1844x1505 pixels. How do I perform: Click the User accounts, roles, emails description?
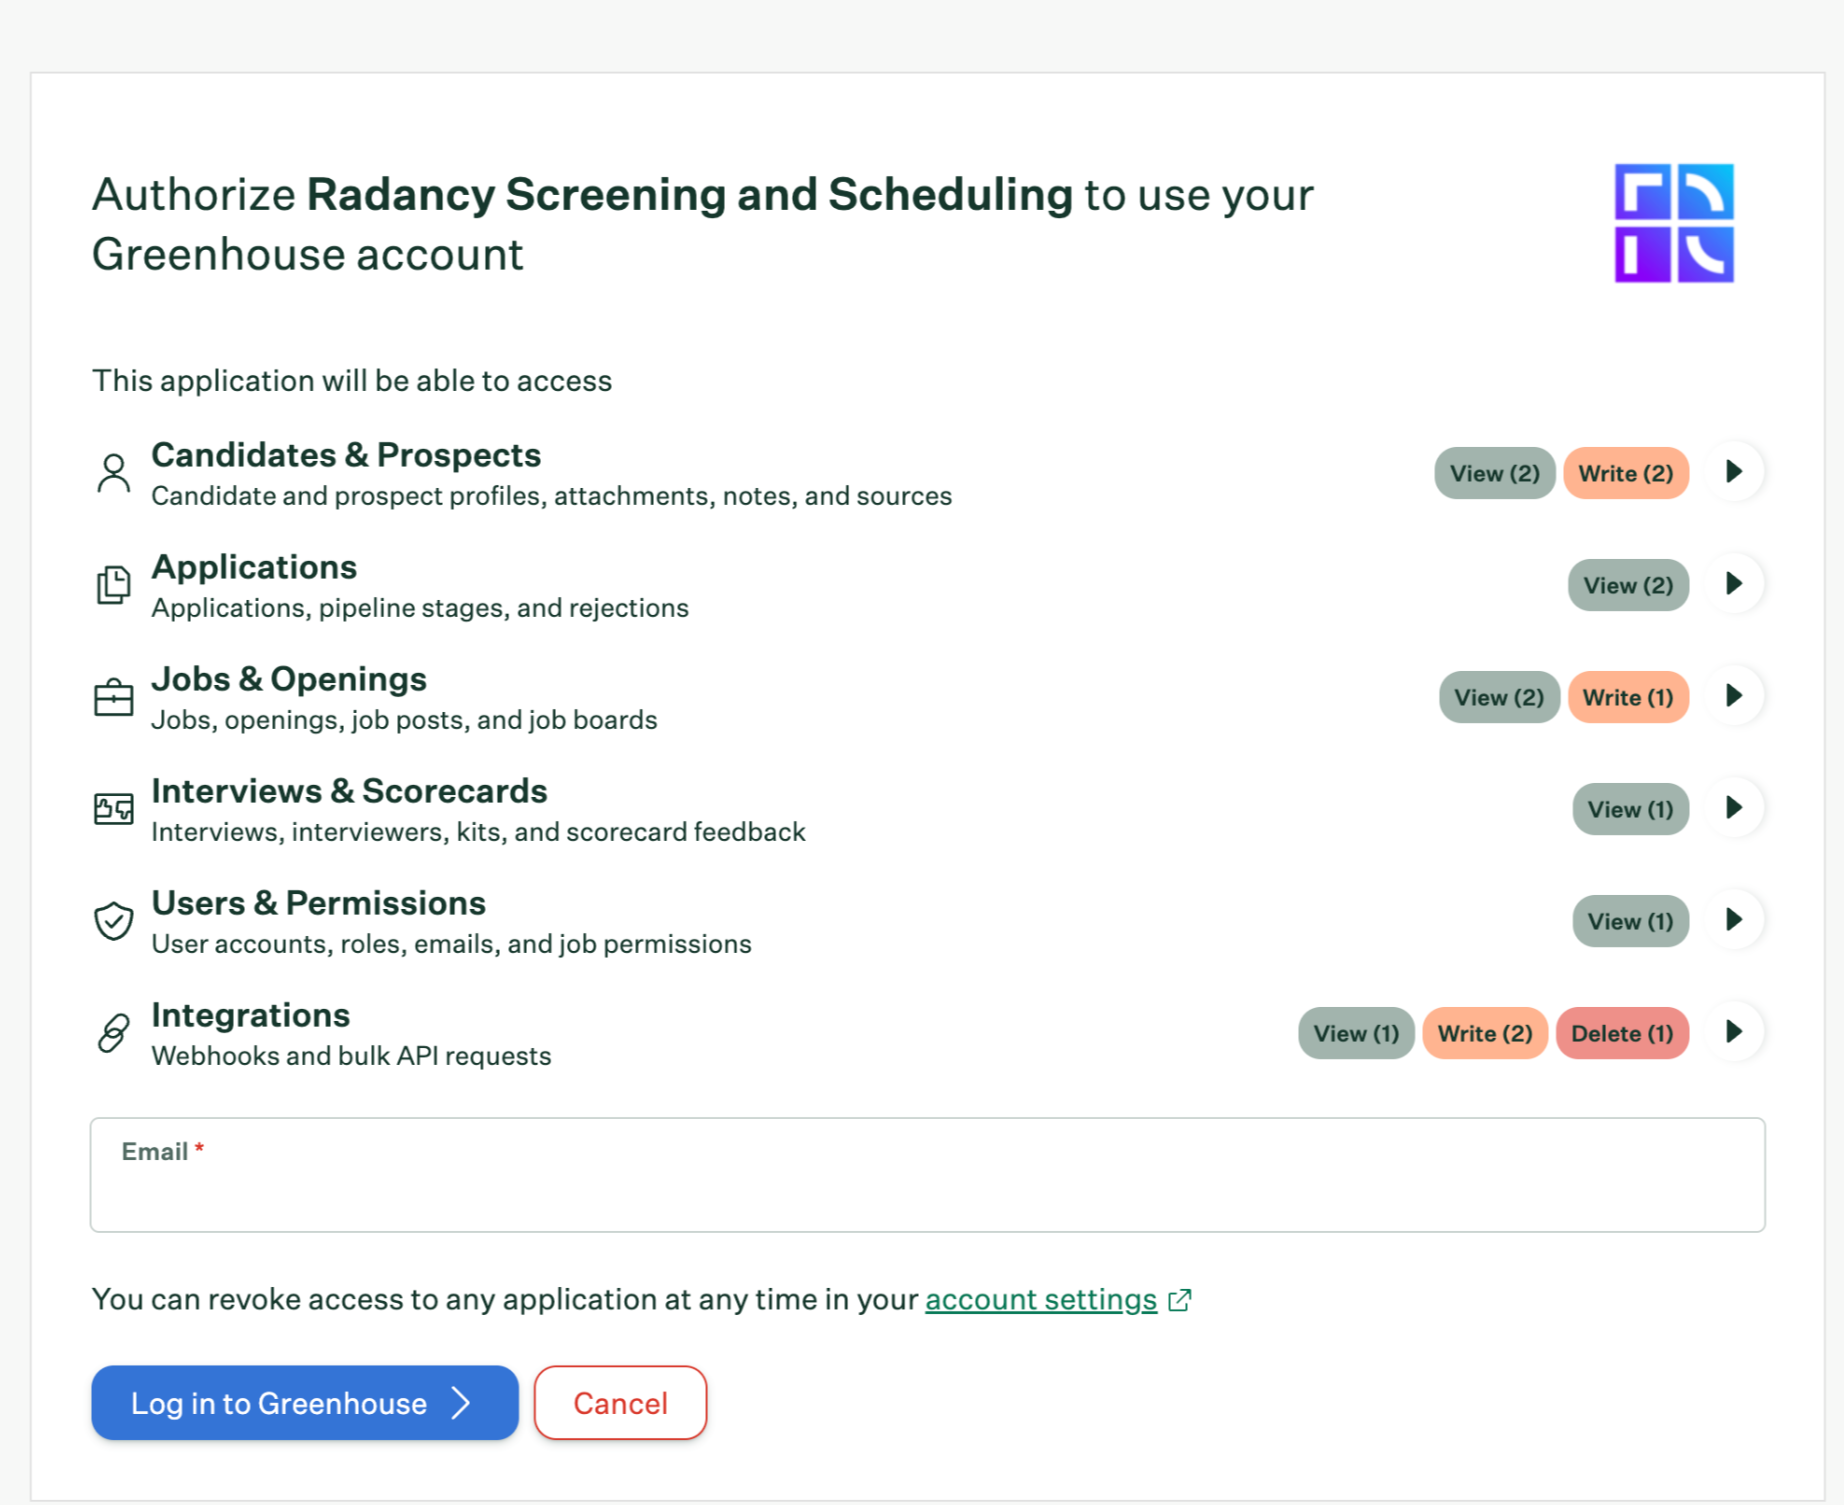[451, 944]
